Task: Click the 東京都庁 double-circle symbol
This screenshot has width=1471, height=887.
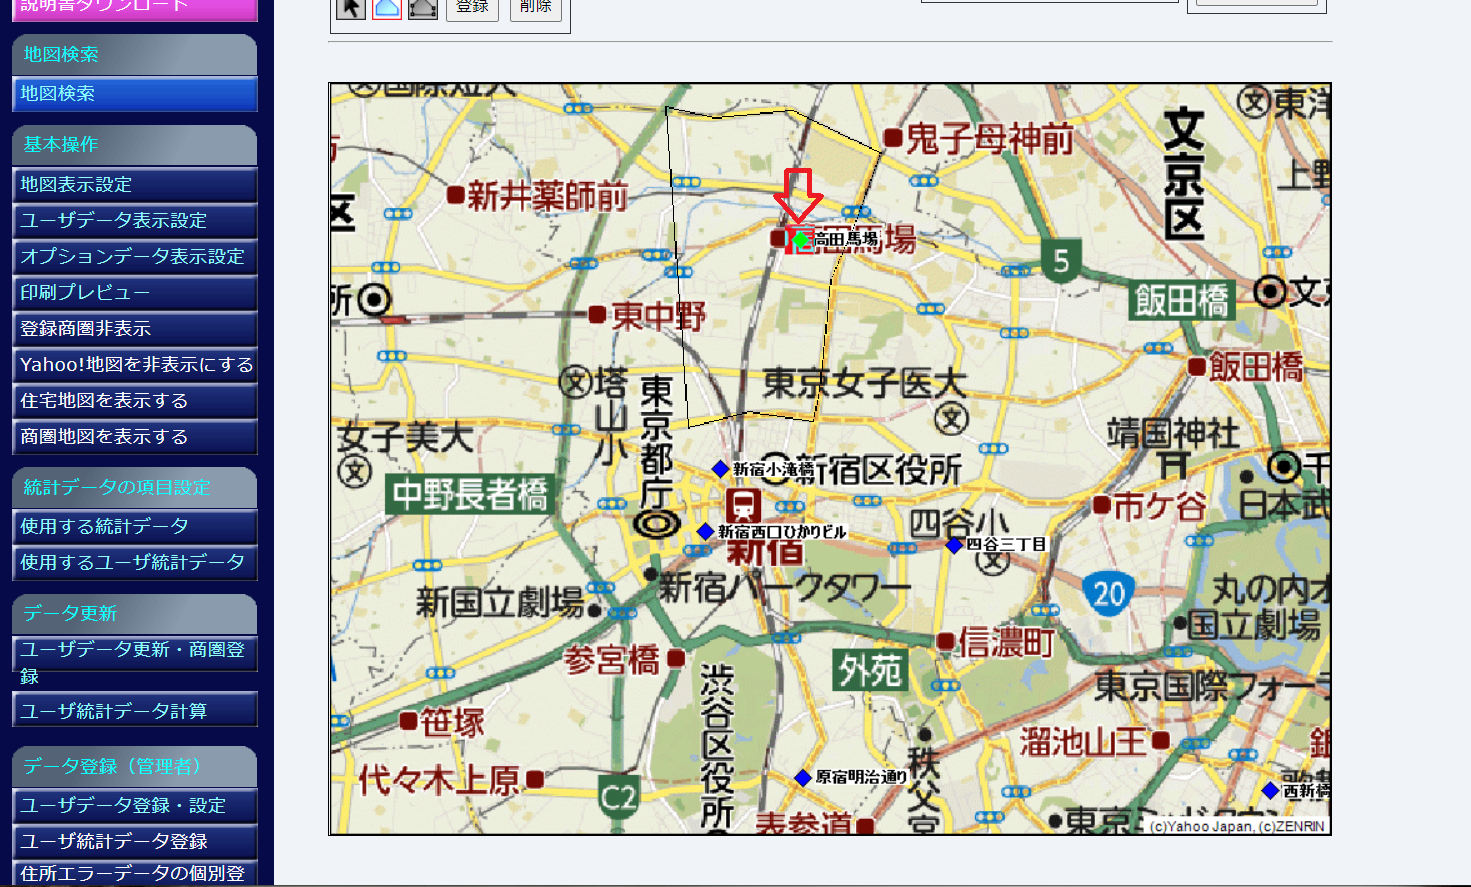Action: point(657,523)
